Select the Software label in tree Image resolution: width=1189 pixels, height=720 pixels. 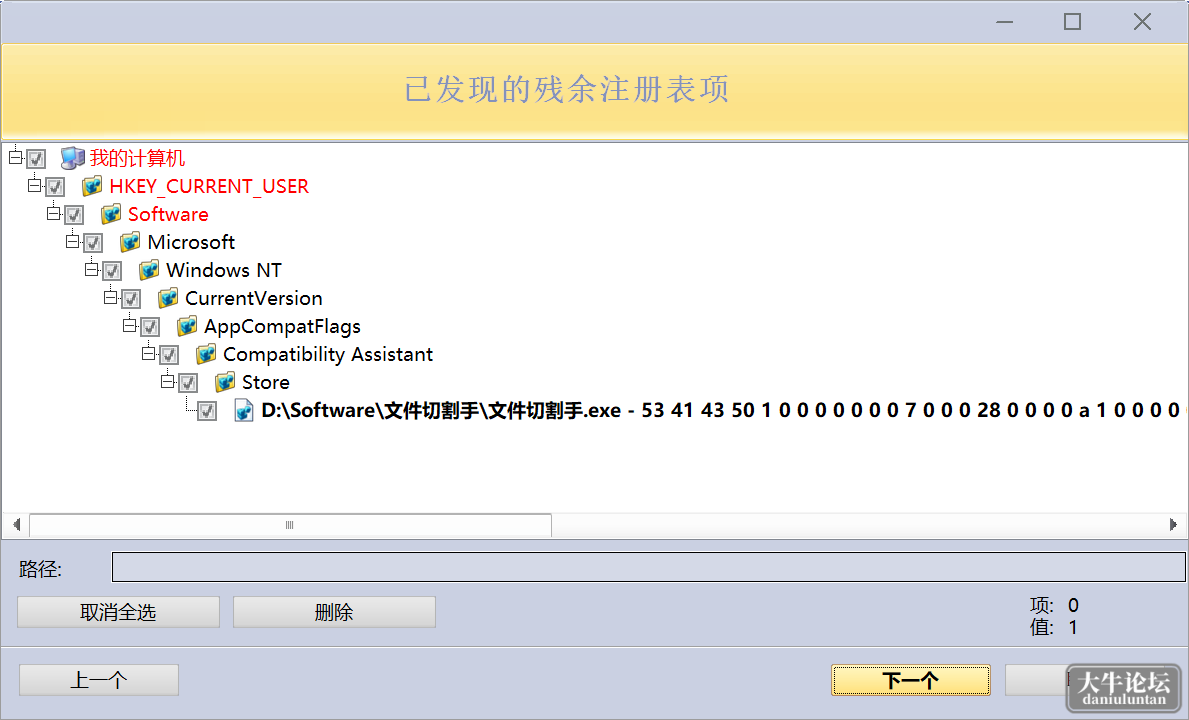click(x=168, y=214)
